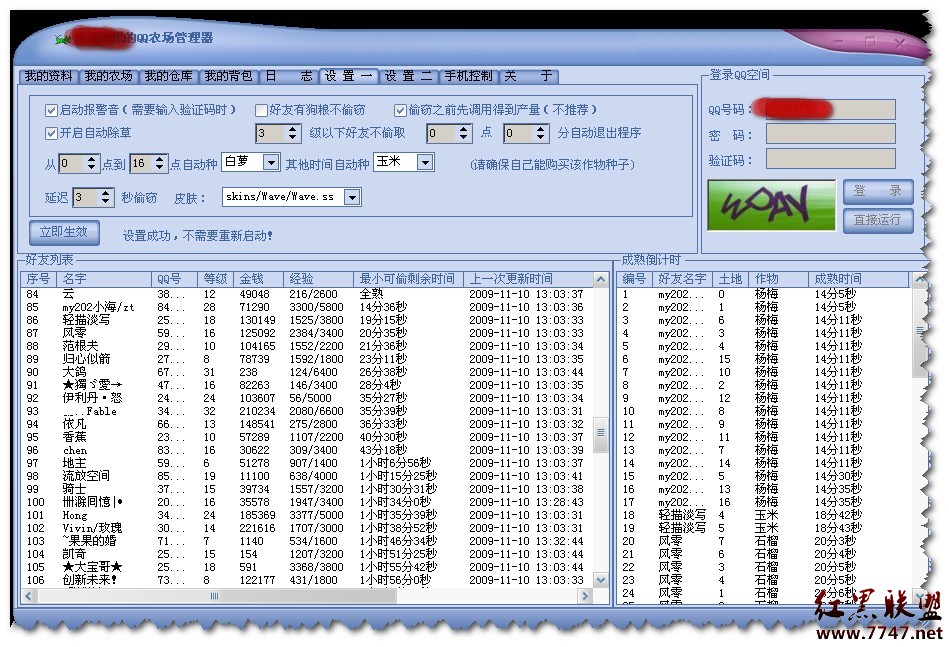Click the green captcha image
Viewport: 949px width, 647px height.
tap(771, 205)
